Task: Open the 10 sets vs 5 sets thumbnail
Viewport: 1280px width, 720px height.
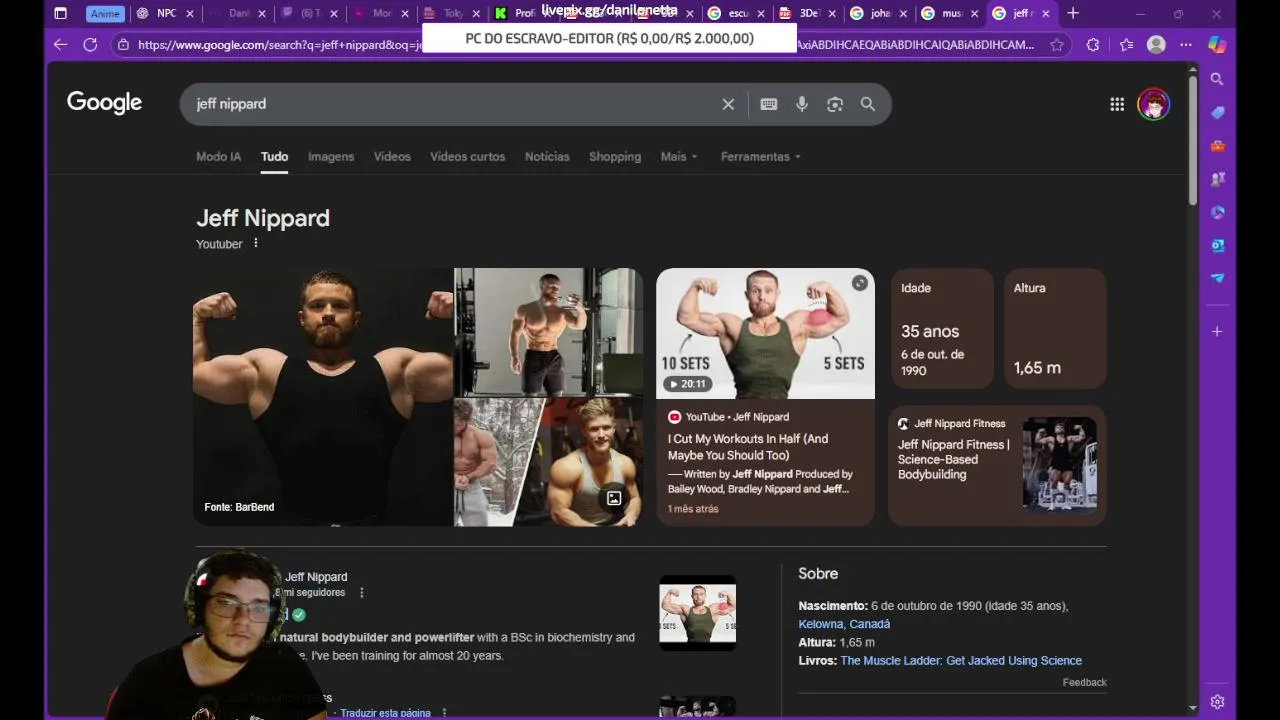Action: pos(765,333)
